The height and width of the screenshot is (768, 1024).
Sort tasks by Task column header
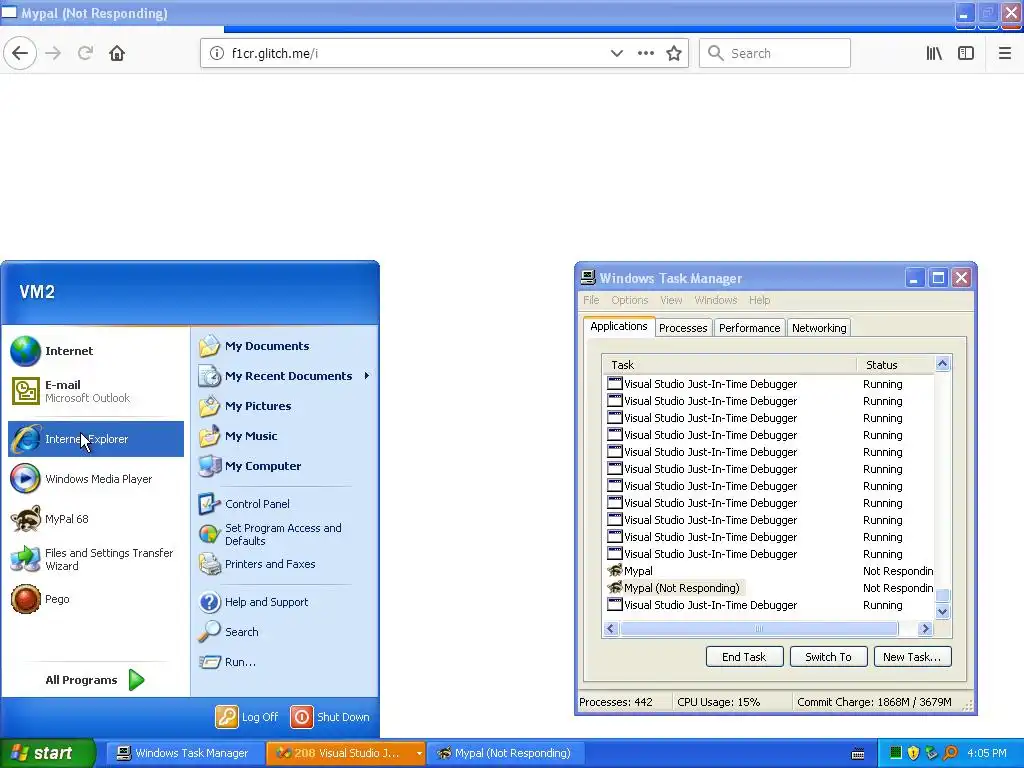click(729, 365)
